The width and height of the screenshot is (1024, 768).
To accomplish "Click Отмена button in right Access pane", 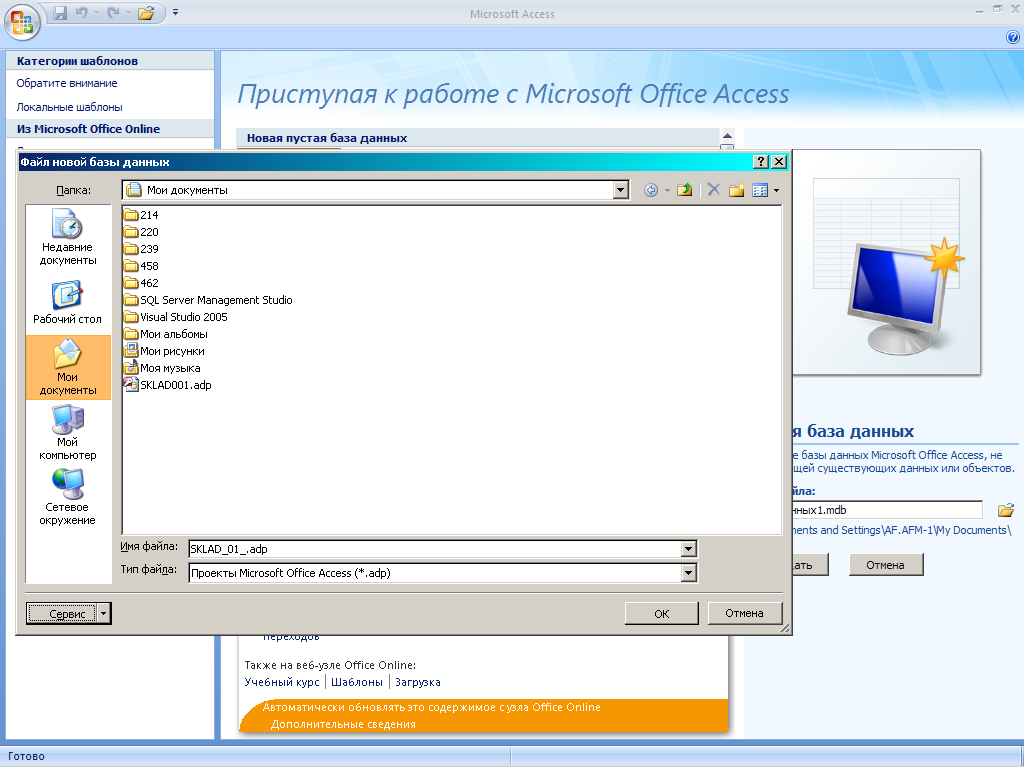I will click(x=886, y=565).
